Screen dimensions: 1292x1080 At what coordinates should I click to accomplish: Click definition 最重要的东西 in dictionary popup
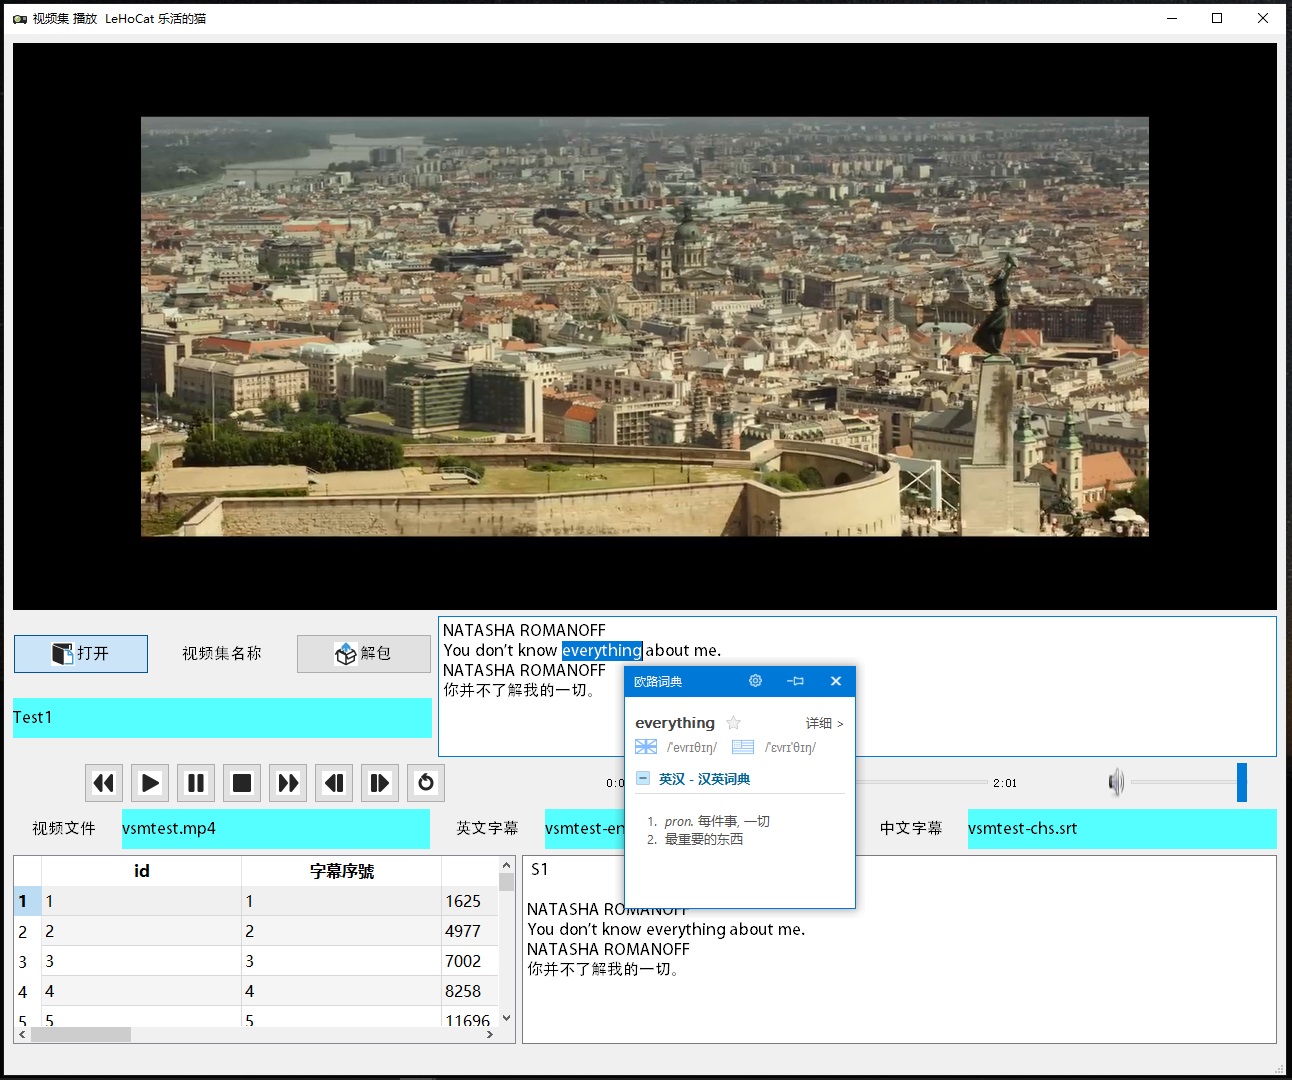[x=704, y=839]
